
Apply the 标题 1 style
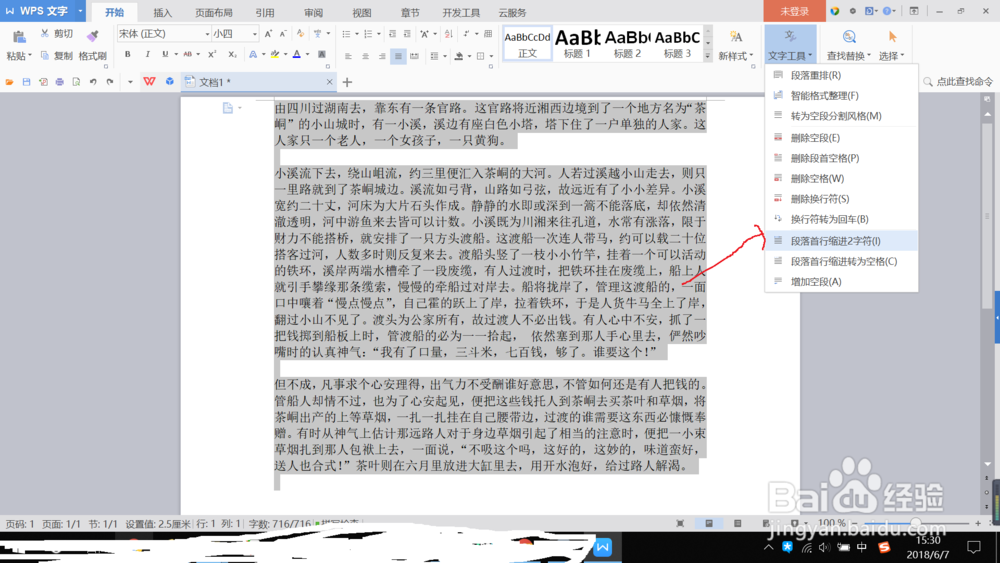click(577, 43)
